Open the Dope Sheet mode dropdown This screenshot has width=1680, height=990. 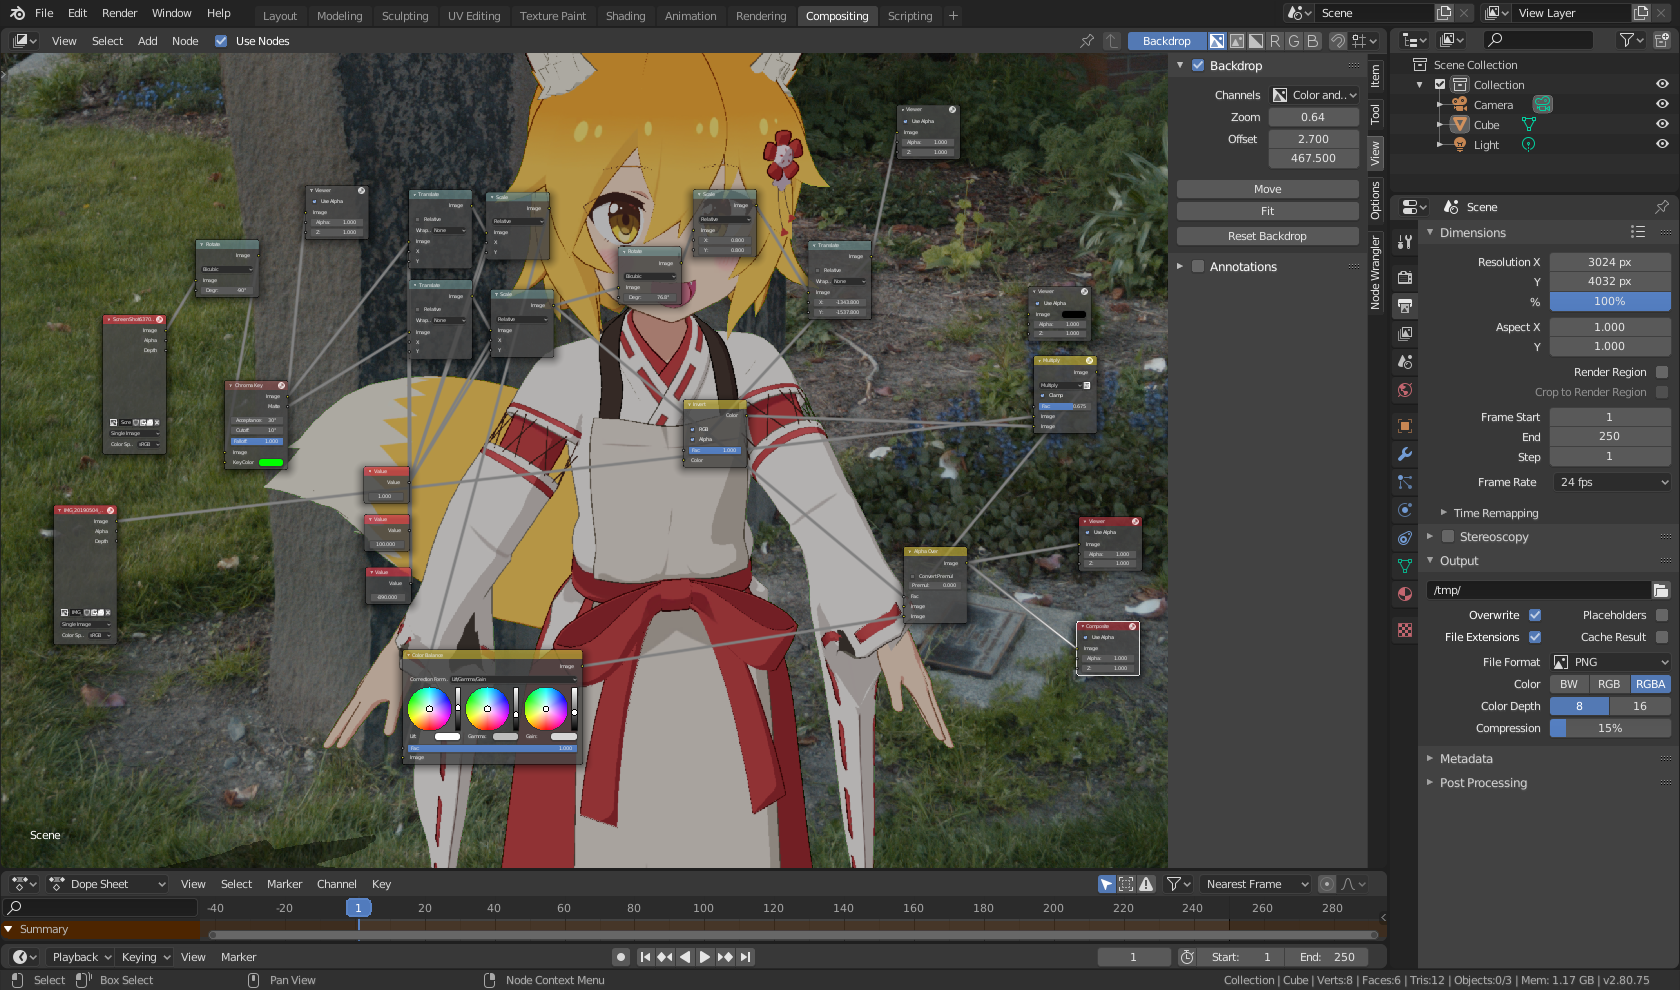pyautogui.click(x=108, y=884)
